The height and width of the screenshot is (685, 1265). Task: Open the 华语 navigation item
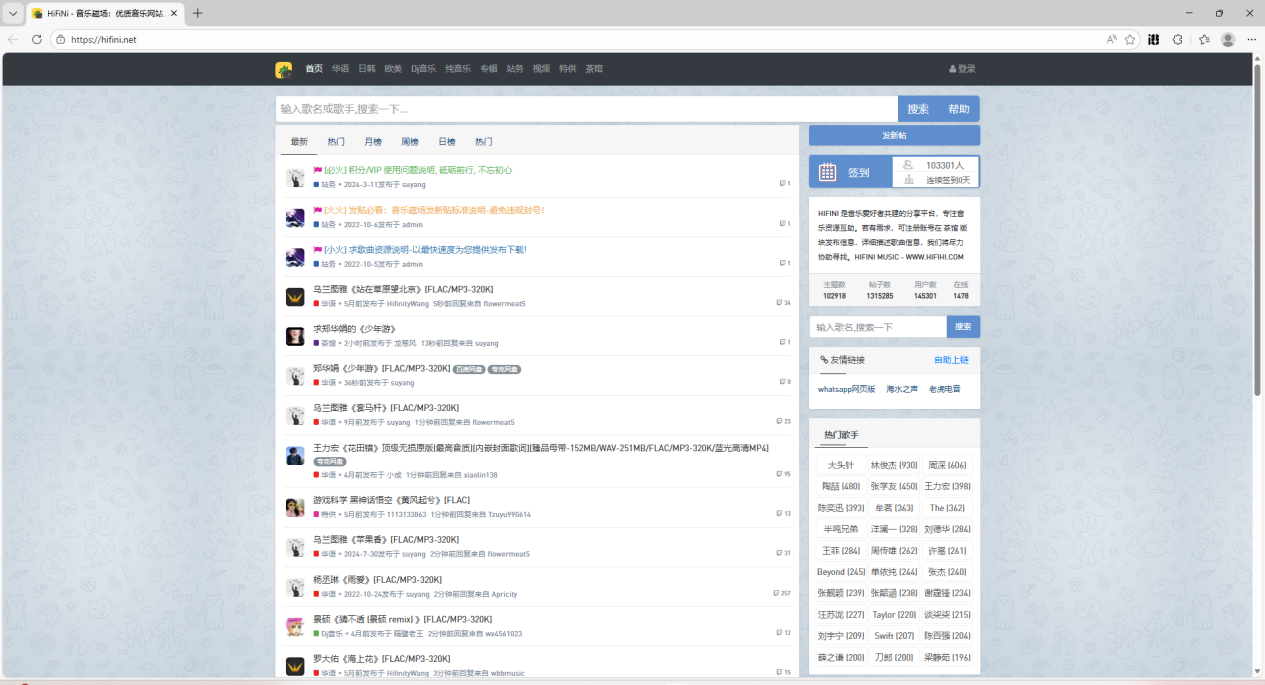[340, 69]
